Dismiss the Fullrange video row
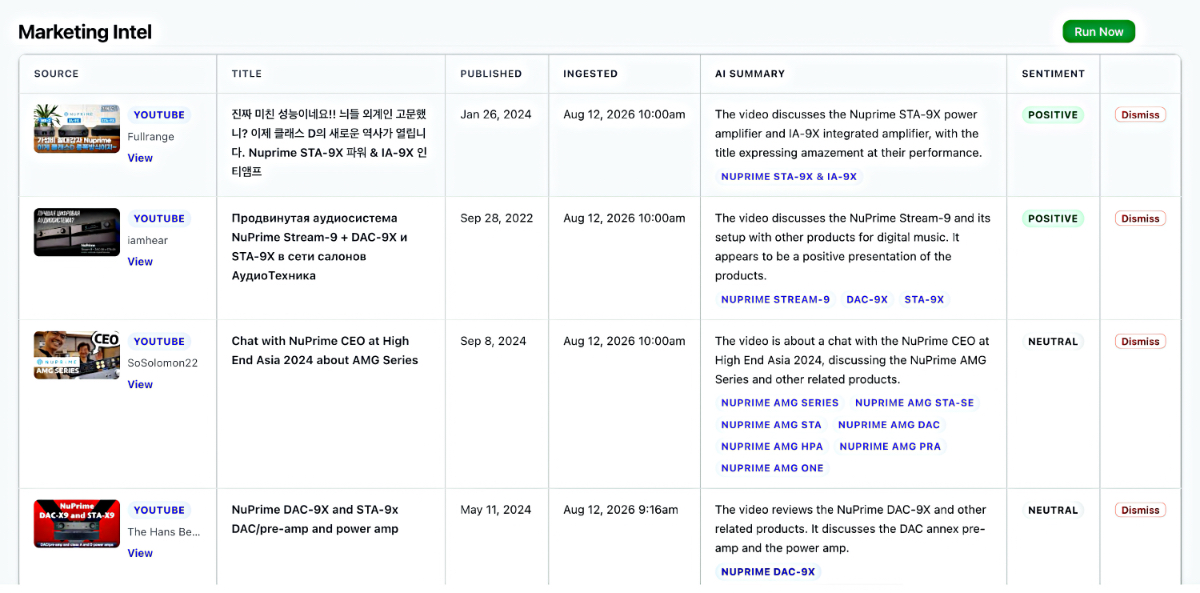This screenshot has height=593, width=1200. pyautogui.click(x=1140, y=115)
